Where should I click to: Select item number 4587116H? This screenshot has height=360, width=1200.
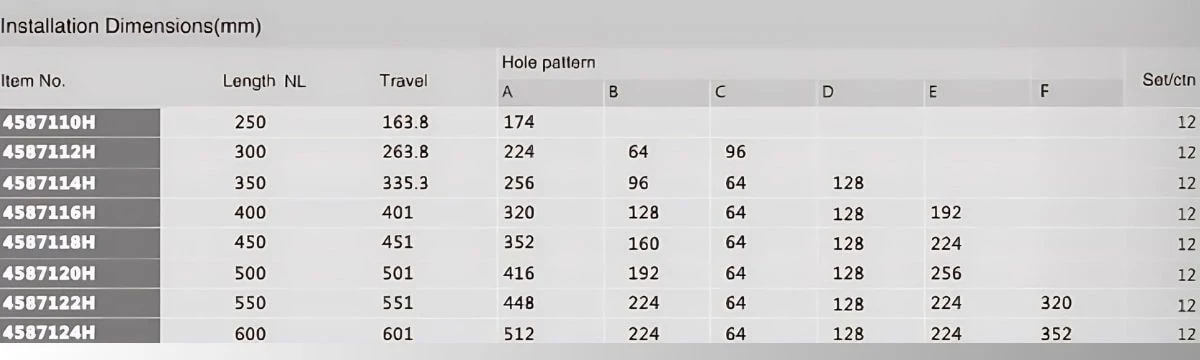click(48, 212)
